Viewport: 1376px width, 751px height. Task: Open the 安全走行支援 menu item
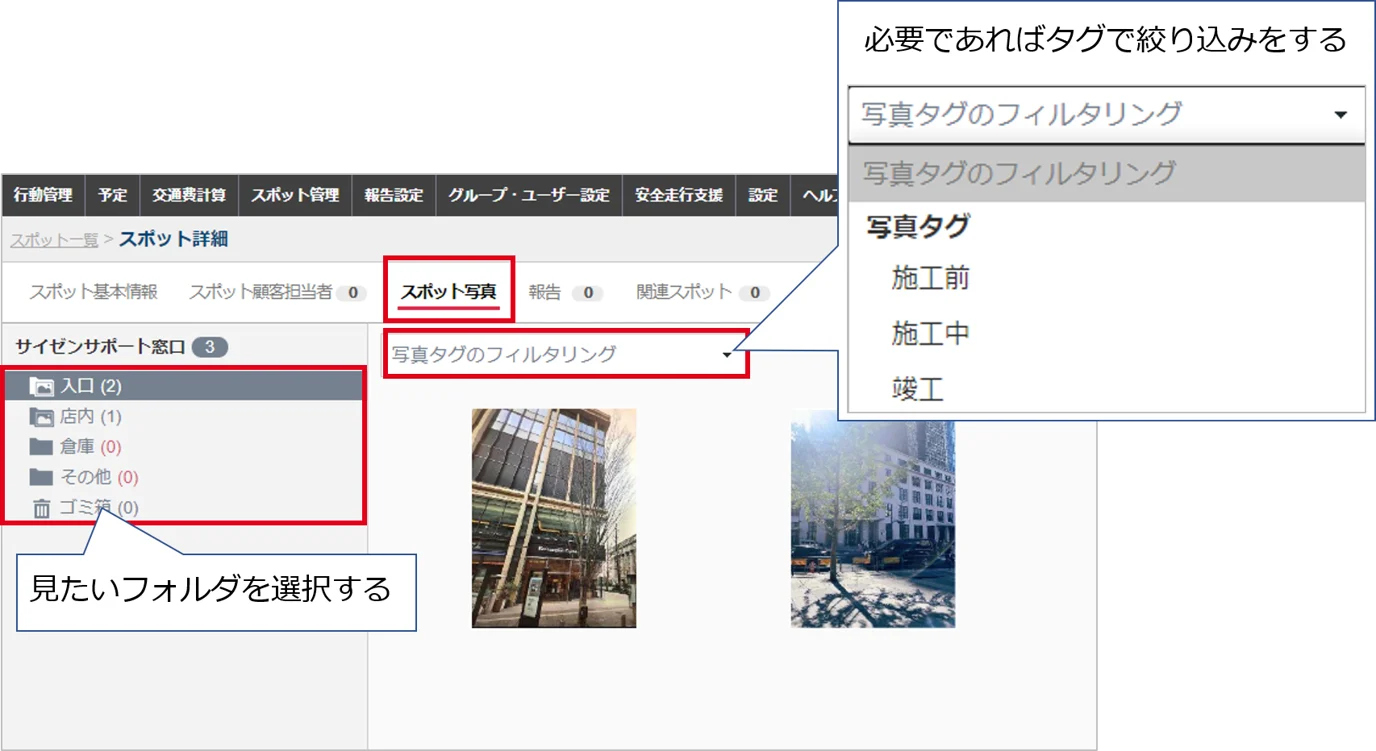(679, 196)
